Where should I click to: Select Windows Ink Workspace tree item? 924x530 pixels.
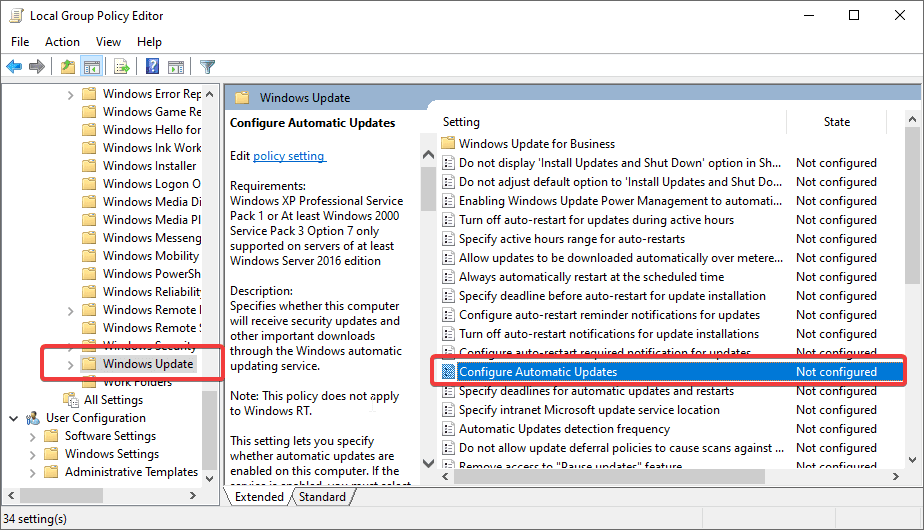[152, 147]
